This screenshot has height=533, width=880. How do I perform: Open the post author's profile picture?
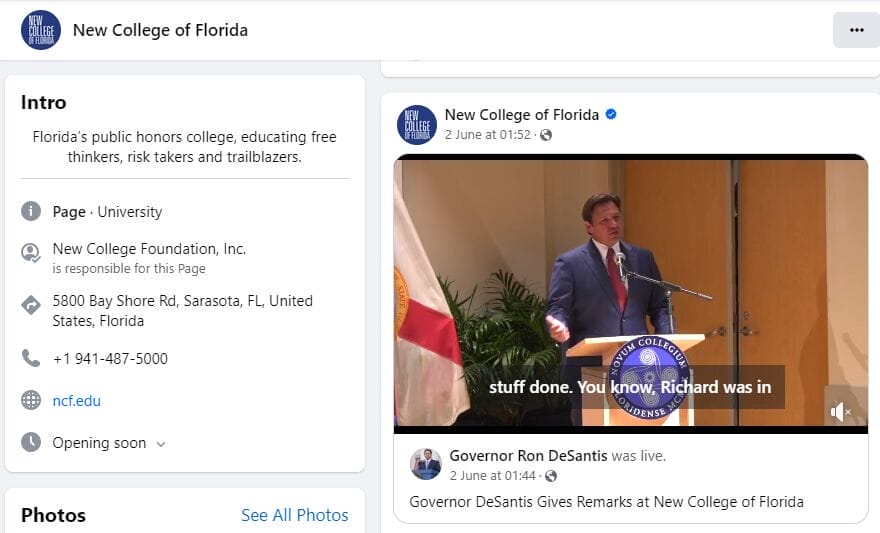tap(417, 125)
